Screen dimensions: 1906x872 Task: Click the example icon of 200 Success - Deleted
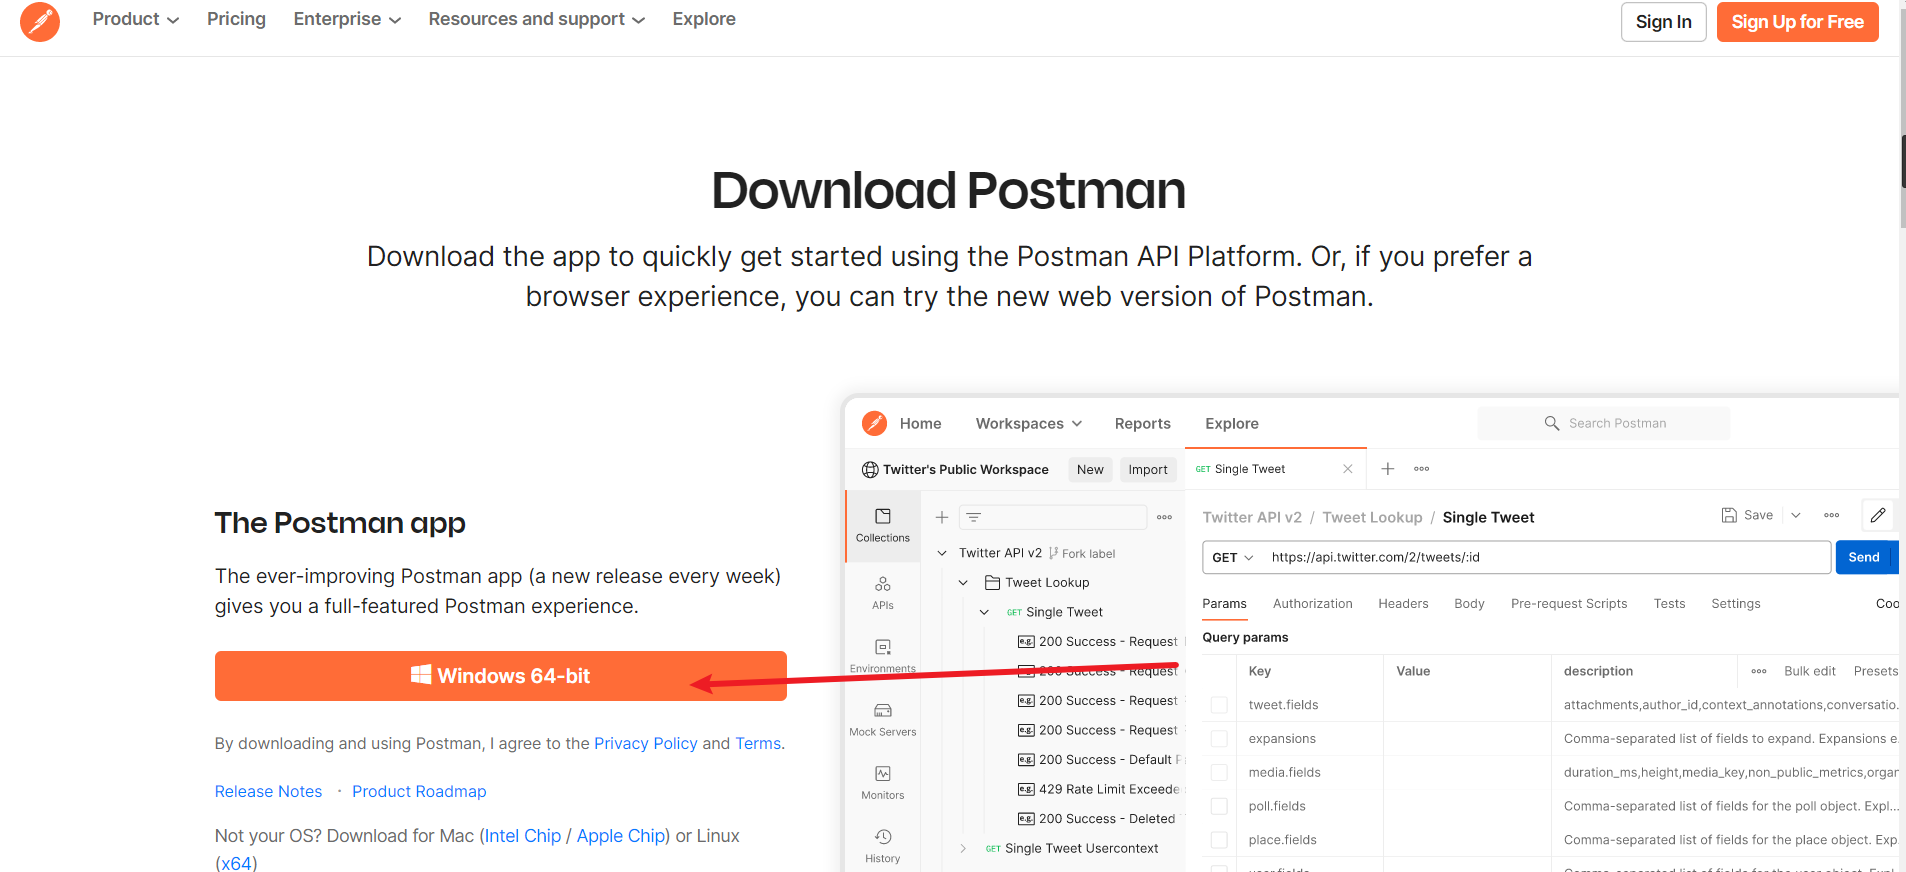(1026, 819)
